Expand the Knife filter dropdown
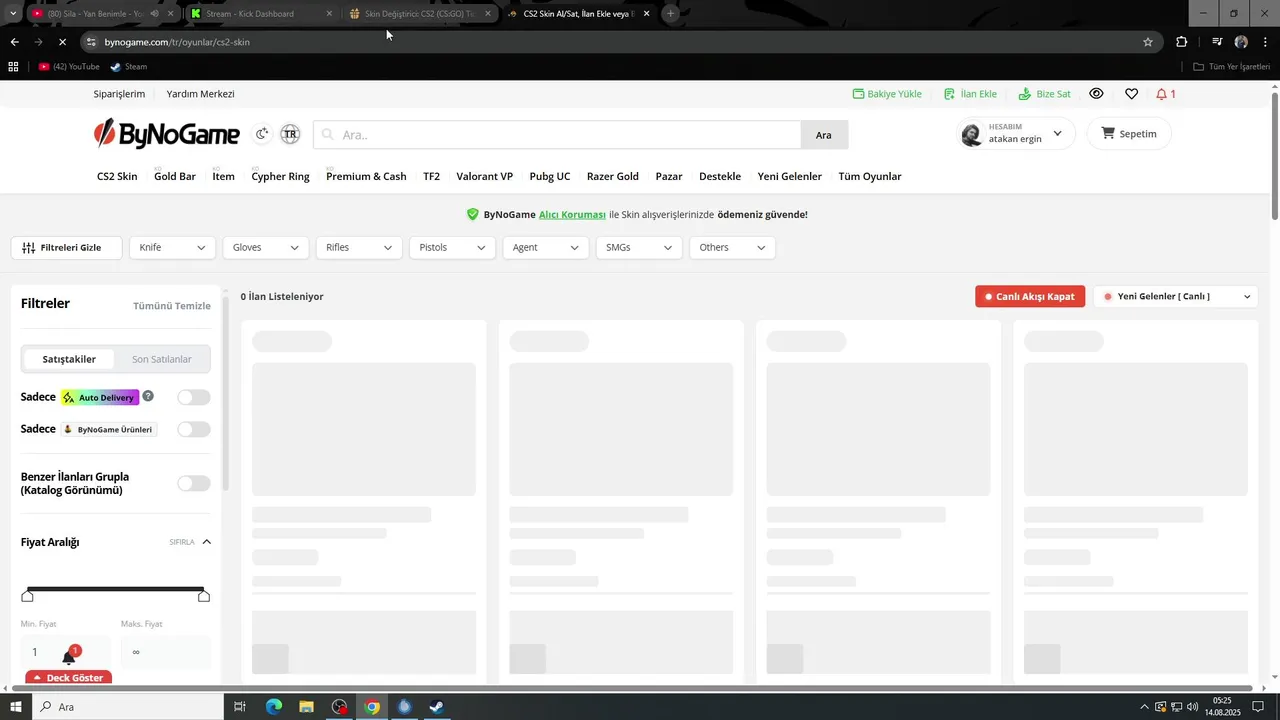1280x720 pixels. tap(172, 247)
